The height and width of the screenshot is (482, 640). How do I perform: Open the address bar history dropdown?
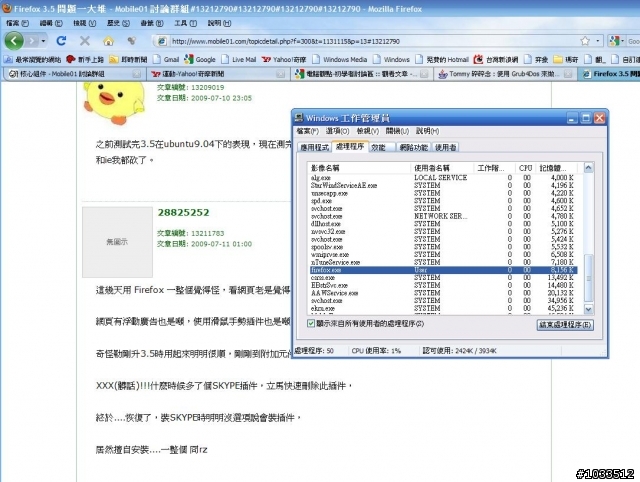(598, 41)
